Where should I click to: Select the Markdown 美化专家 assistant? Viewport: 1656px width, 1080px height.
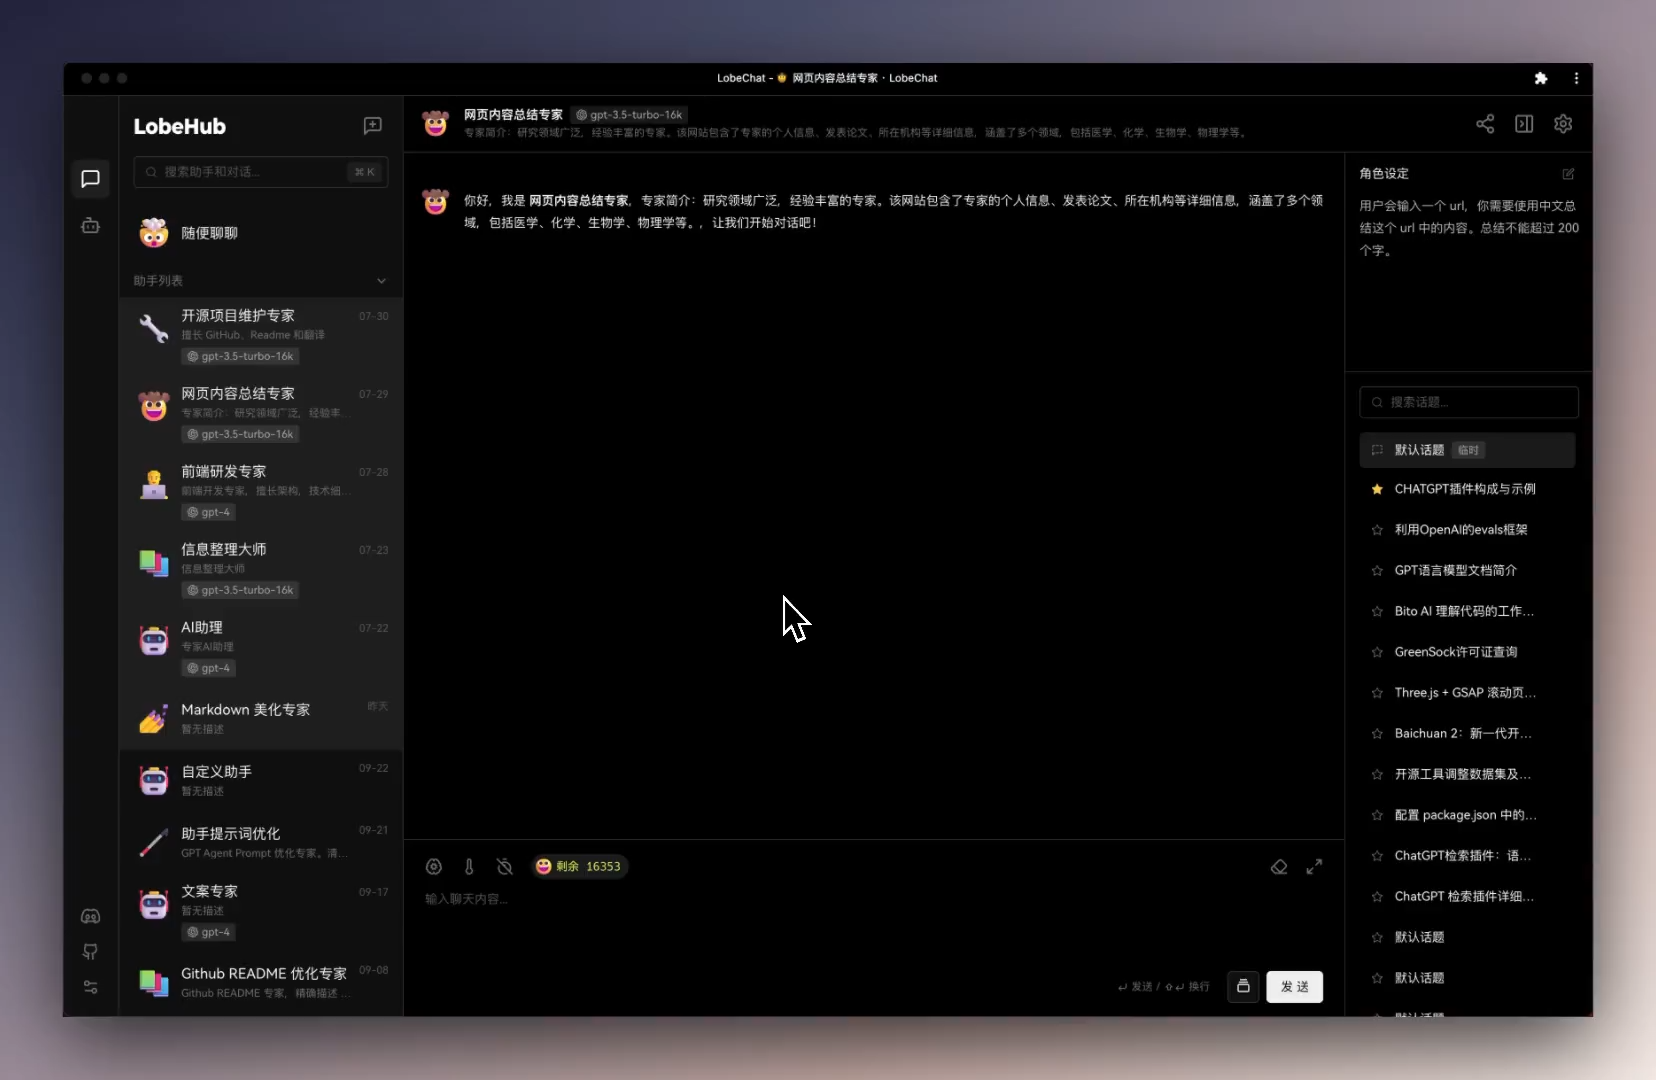pyautogui.click(x=261, y=719)
